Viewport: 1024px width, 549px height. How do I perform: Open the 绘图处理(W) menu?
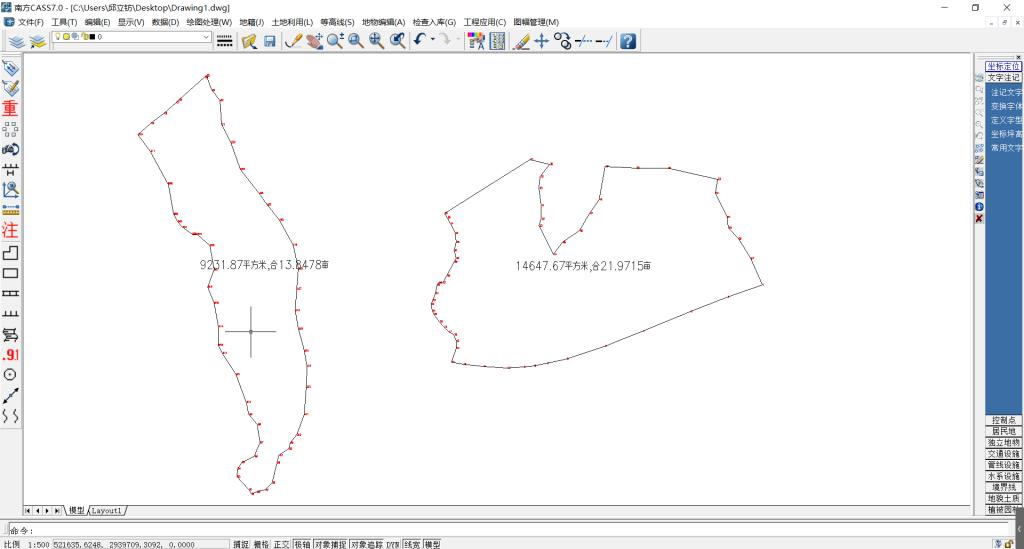(208, 22)
